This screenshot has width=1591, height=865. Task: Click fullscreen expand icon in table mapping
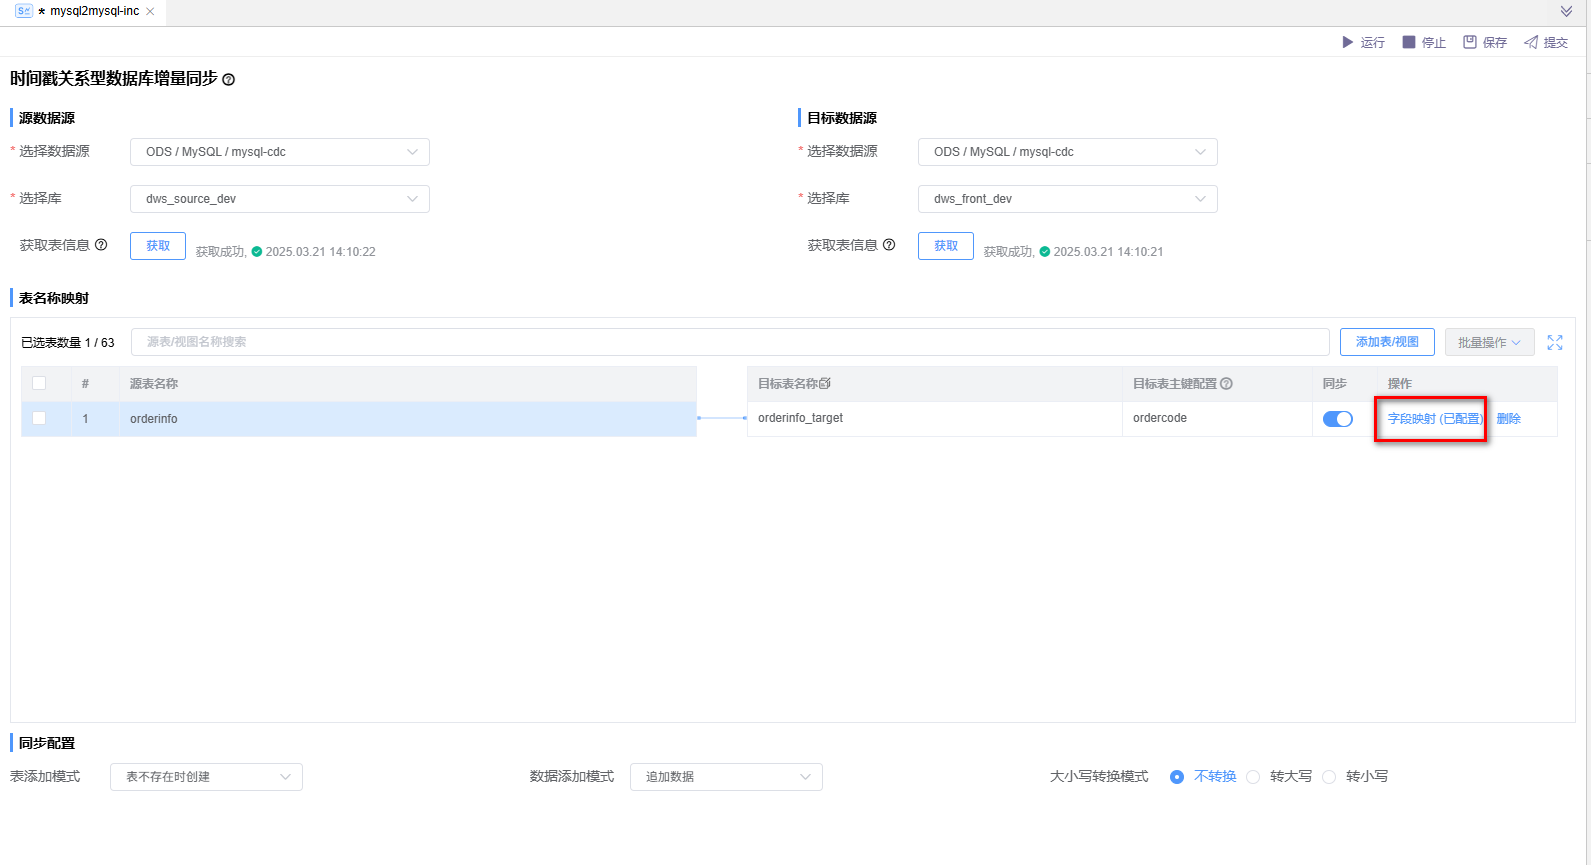coord(1555,342)
